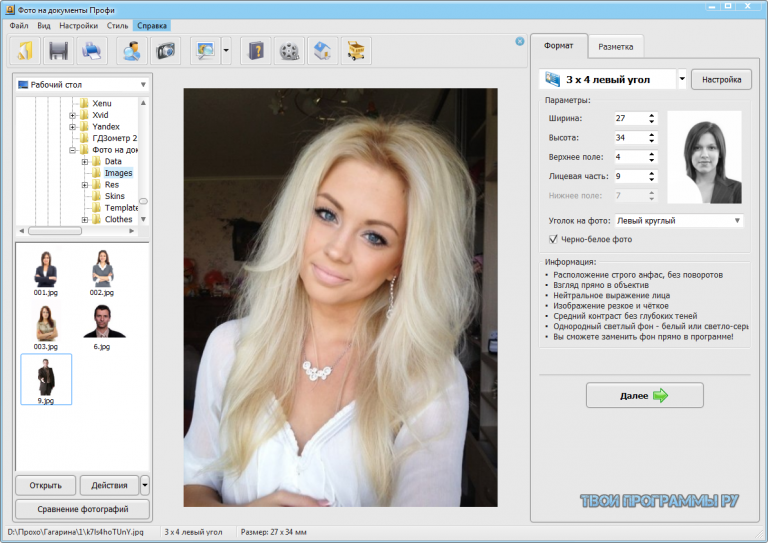This screenshot has width=768, height=543.
Task: Click the Ширина value field
Action: pyautogui.click(x=631, y=118)
